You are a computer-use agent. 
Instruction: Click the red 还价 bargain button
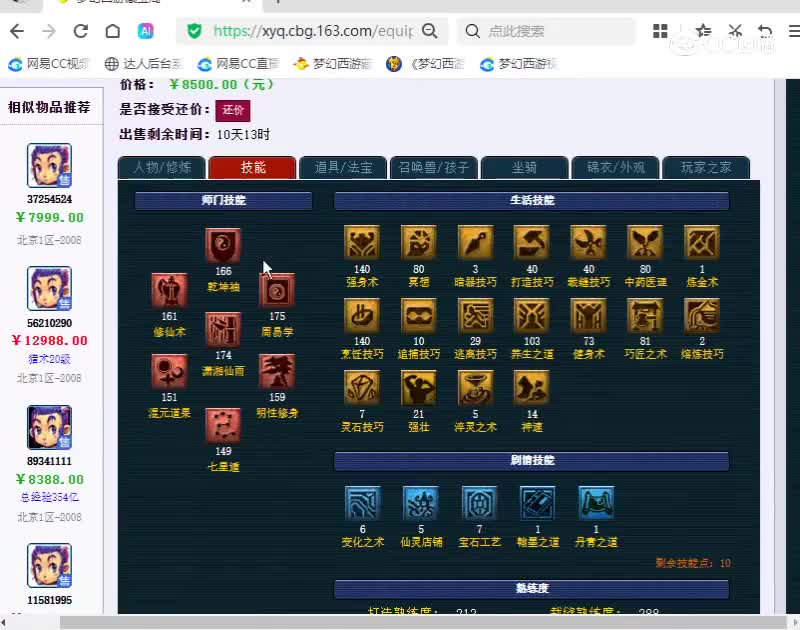point(232,111)
